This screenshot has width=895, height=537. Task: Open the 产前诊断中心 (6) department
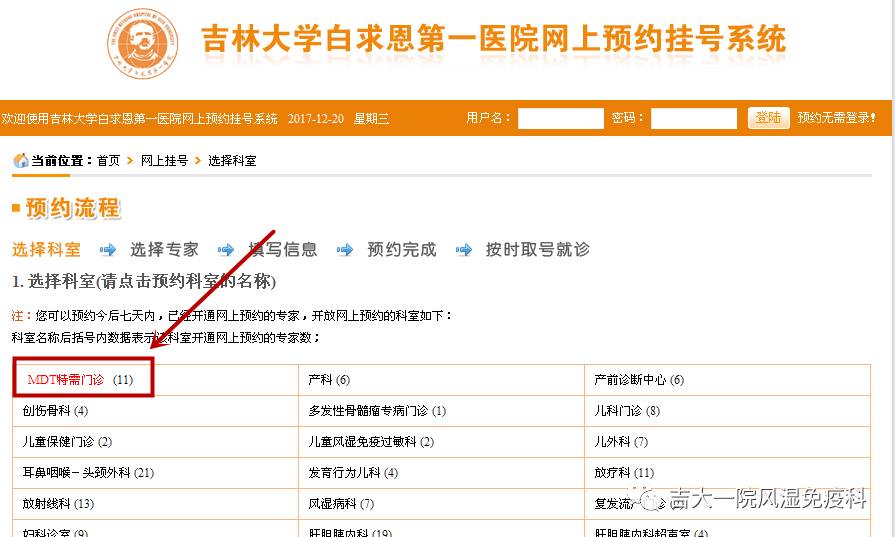639,379
